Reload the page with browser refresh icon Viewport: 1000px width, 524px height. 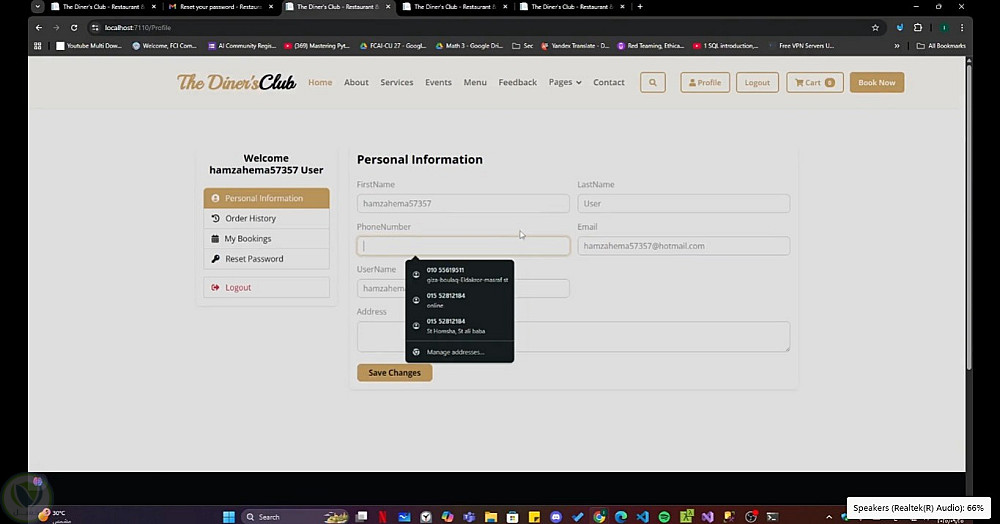pyautogui.click(x=74, y=27)
